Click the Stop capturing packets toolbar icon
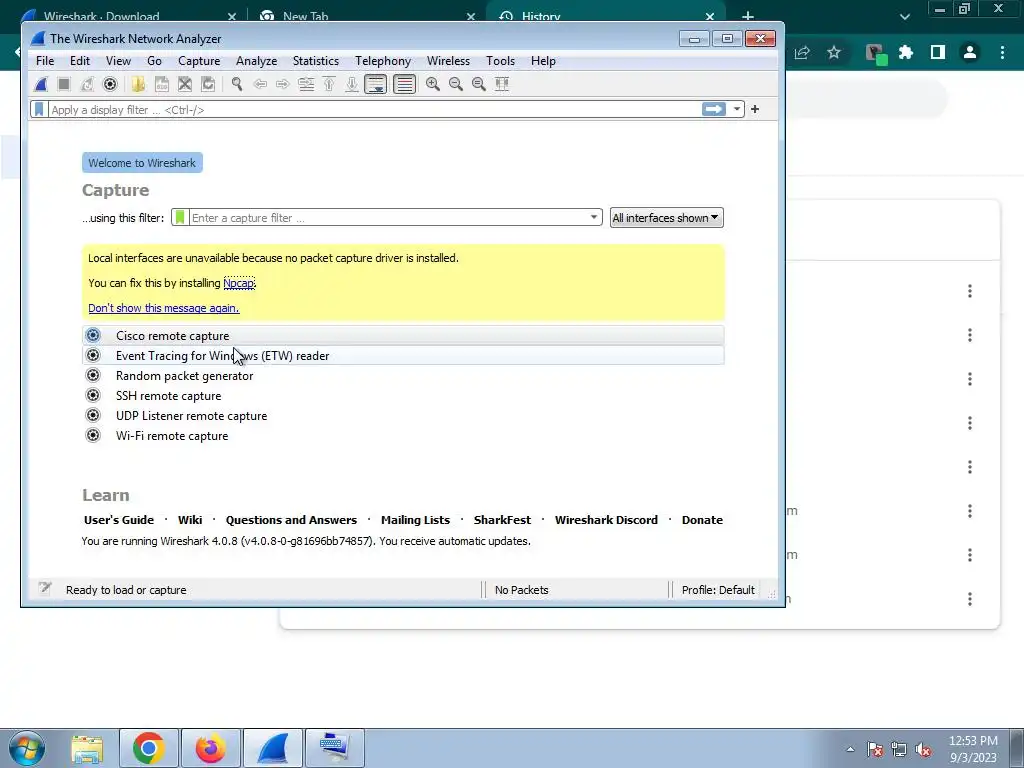 click(64, 84)
